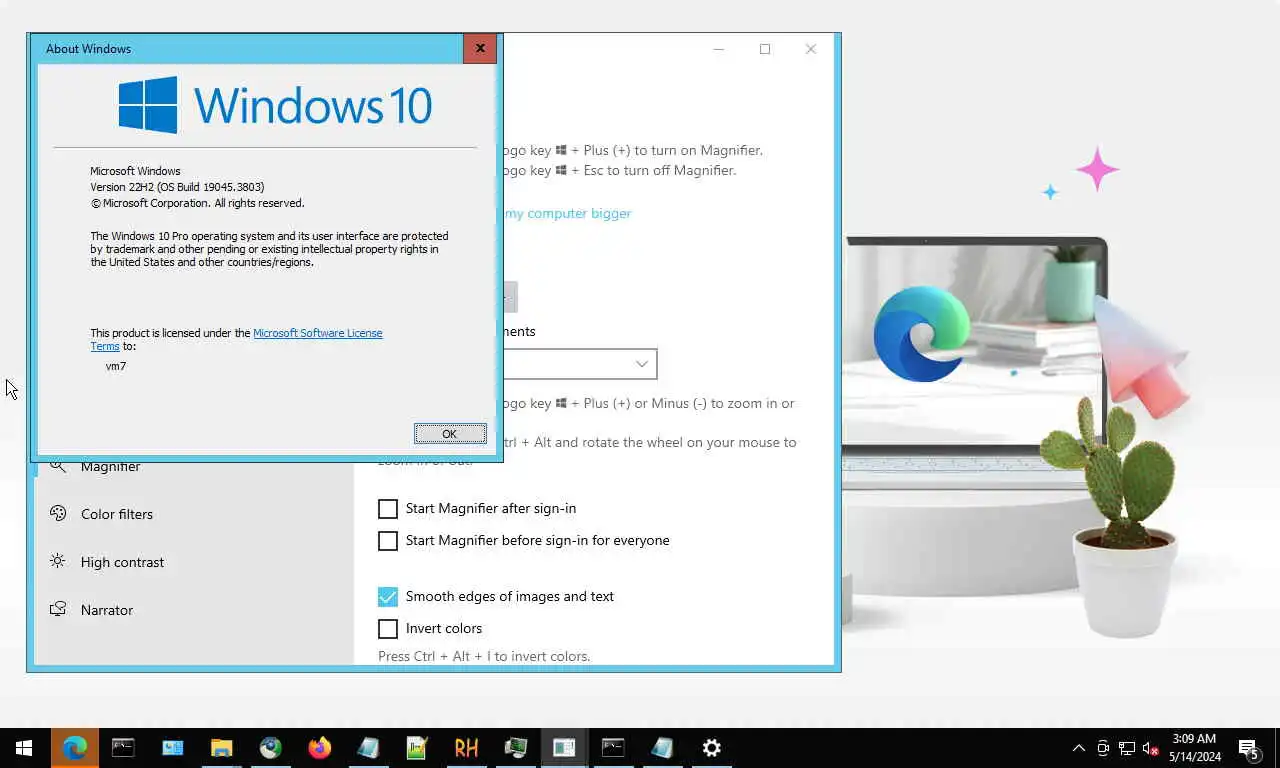Open File Explorer from the taskbar
1280x768 pixels.
[x=221, y=747]
